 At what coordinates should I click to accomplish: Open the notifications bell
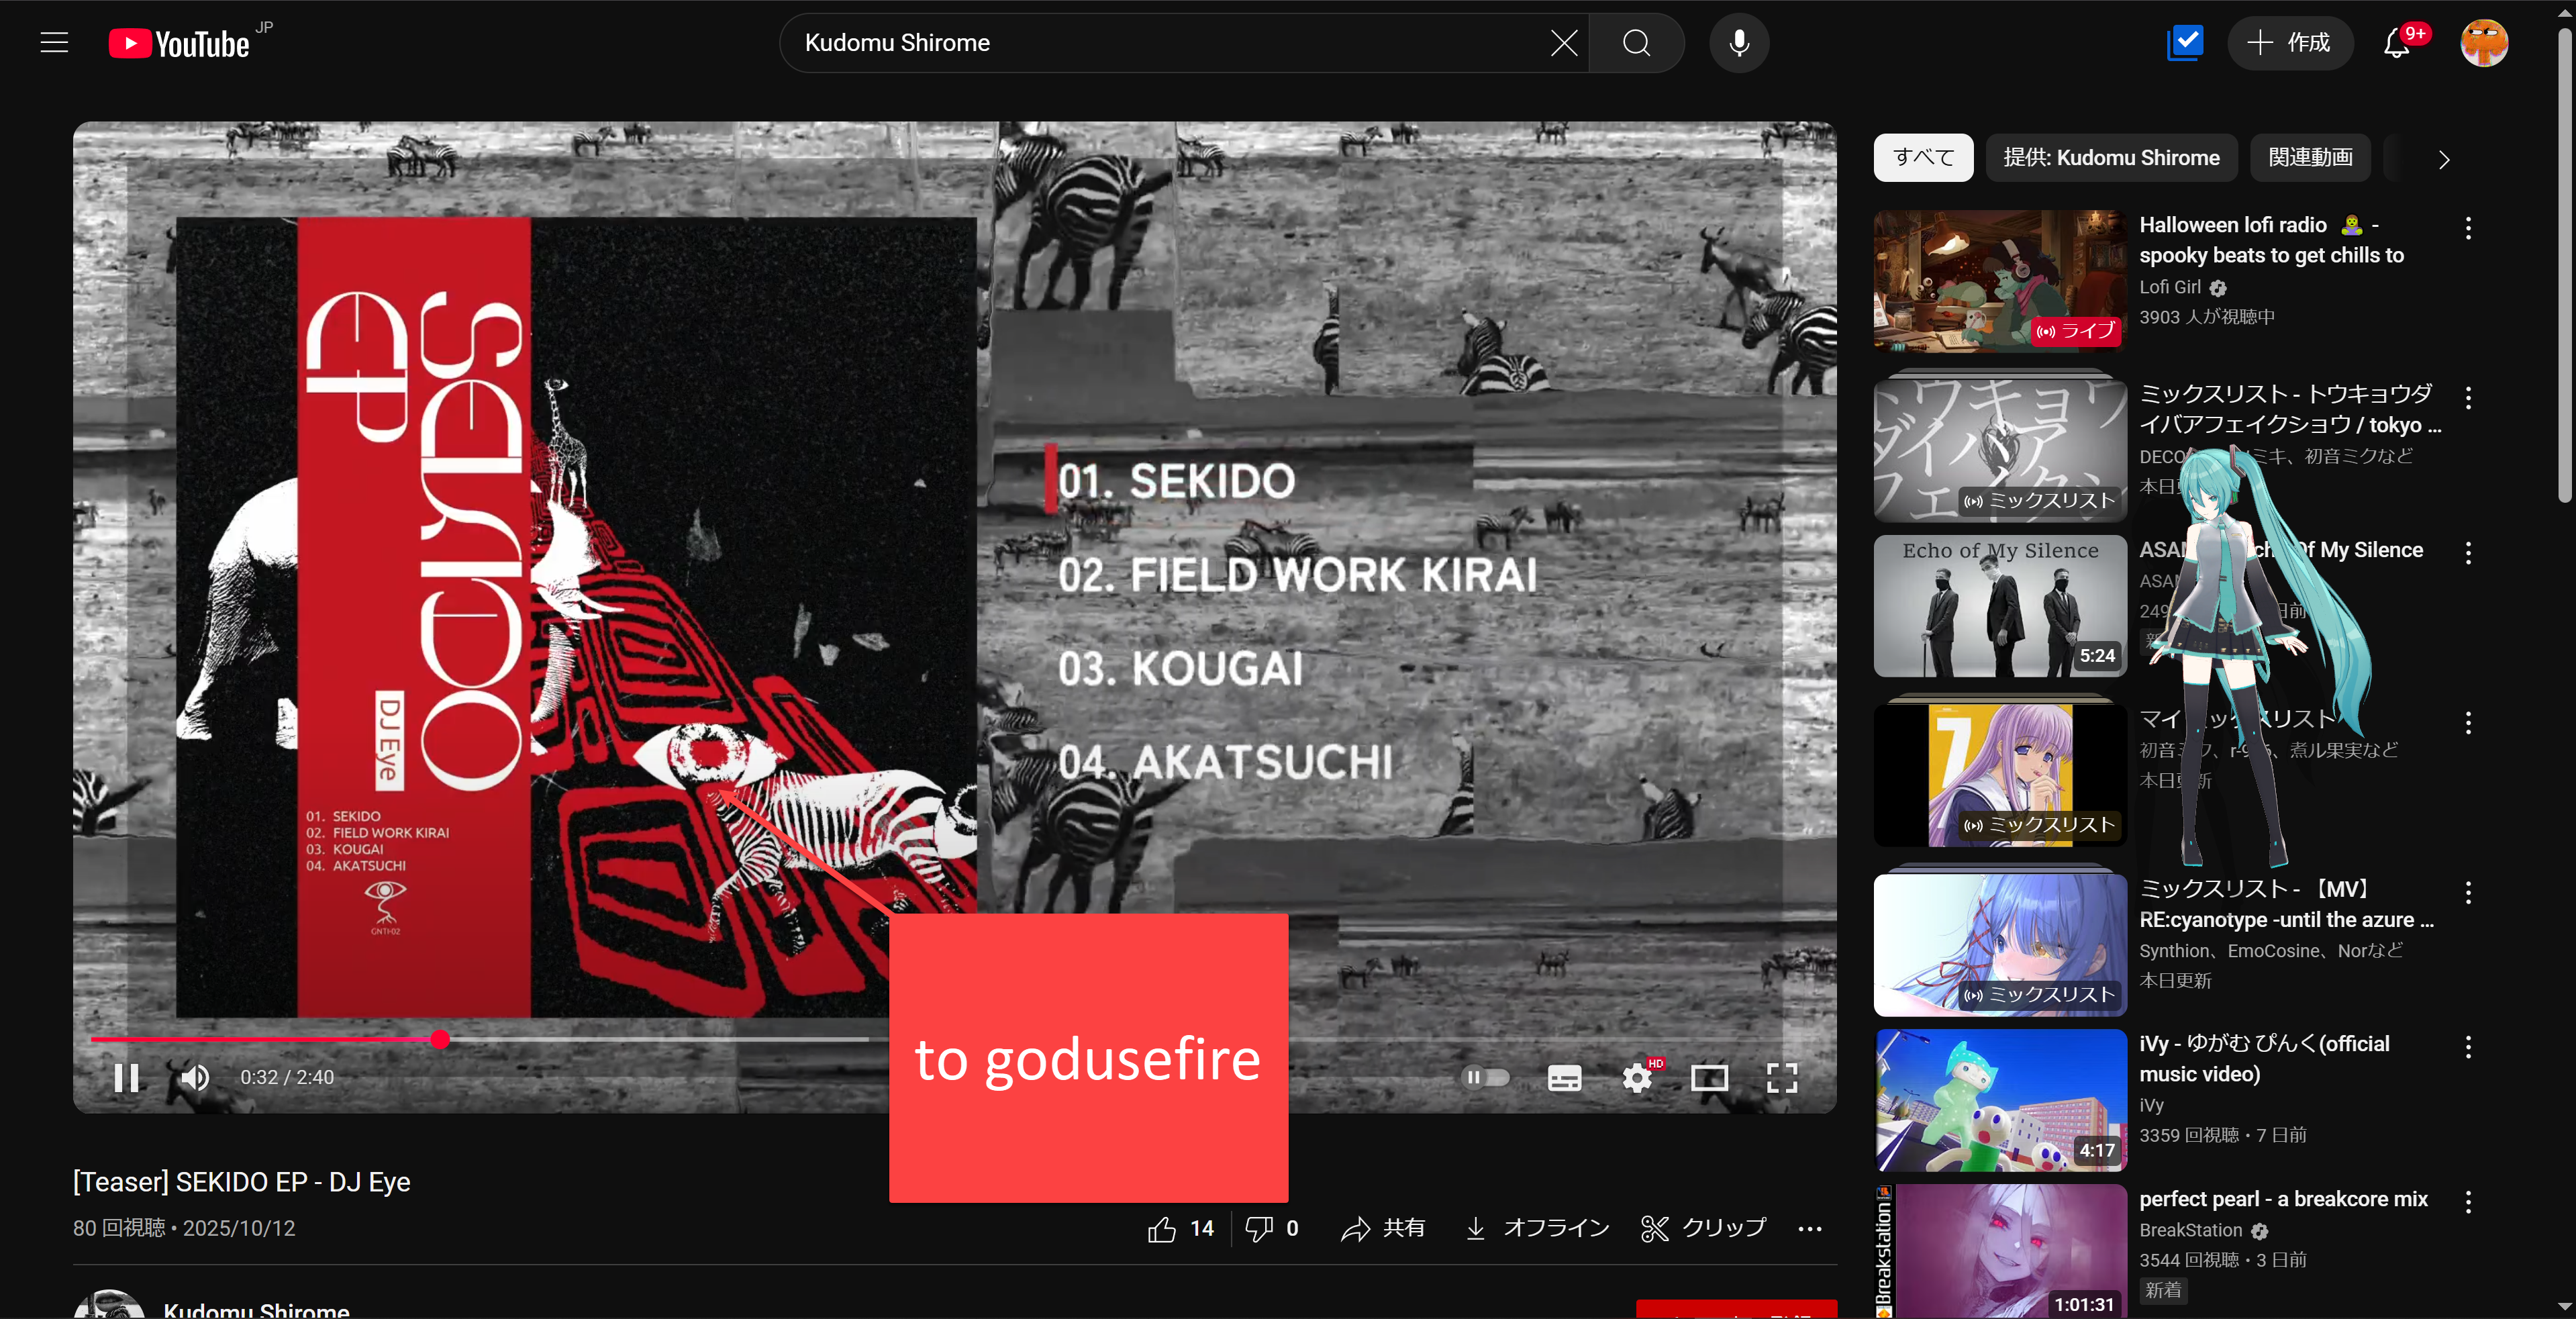coord(2397,43)
